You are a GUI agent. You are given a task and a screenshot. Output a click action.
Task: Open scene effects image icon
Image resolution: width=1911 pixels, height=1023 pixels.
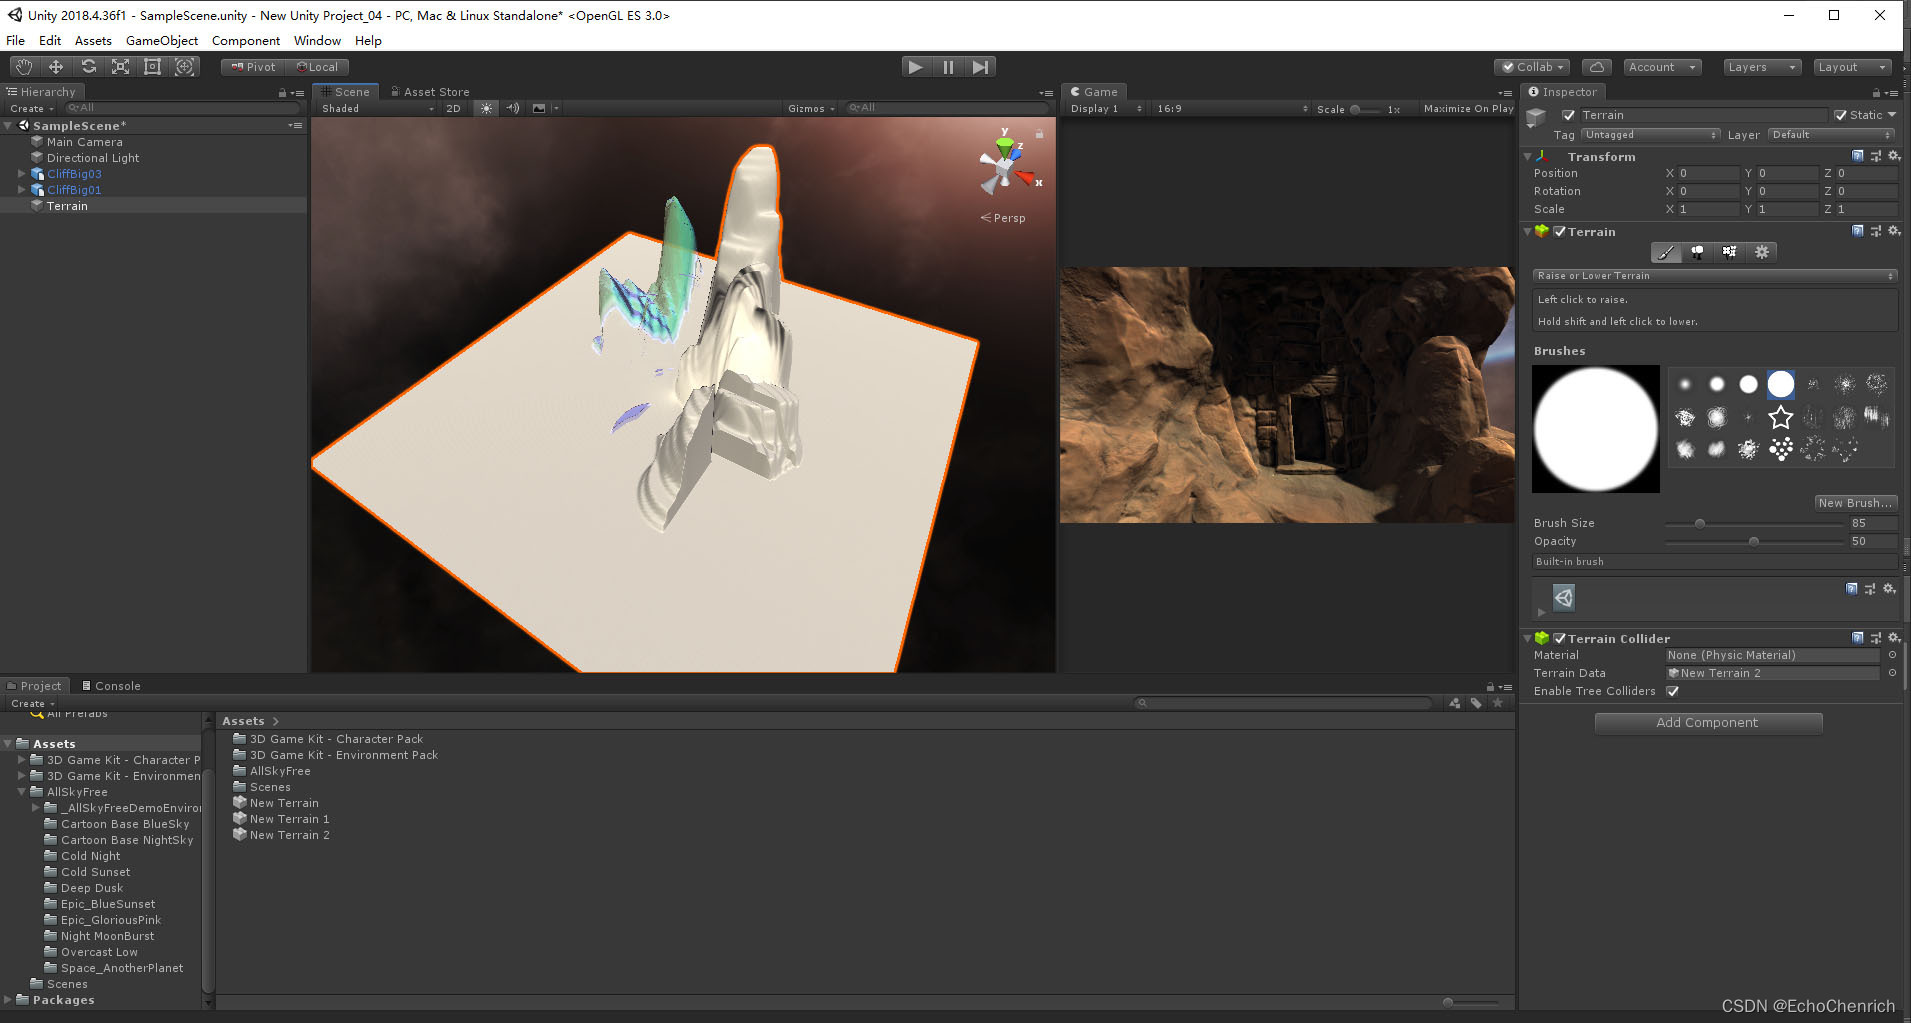point(539,108)
